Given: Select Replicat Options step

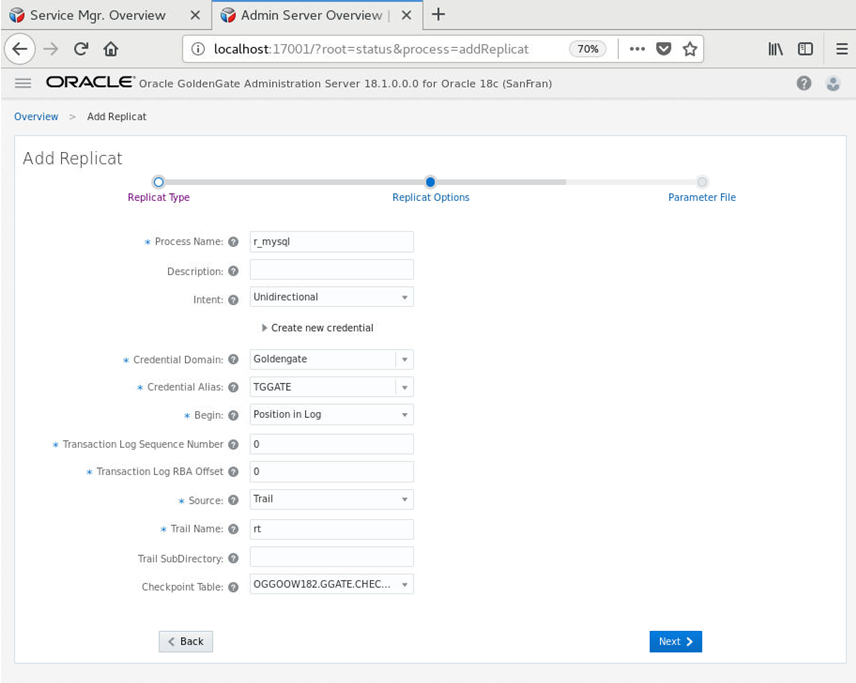Looking at the screenshot, I should tap(431, 197).
